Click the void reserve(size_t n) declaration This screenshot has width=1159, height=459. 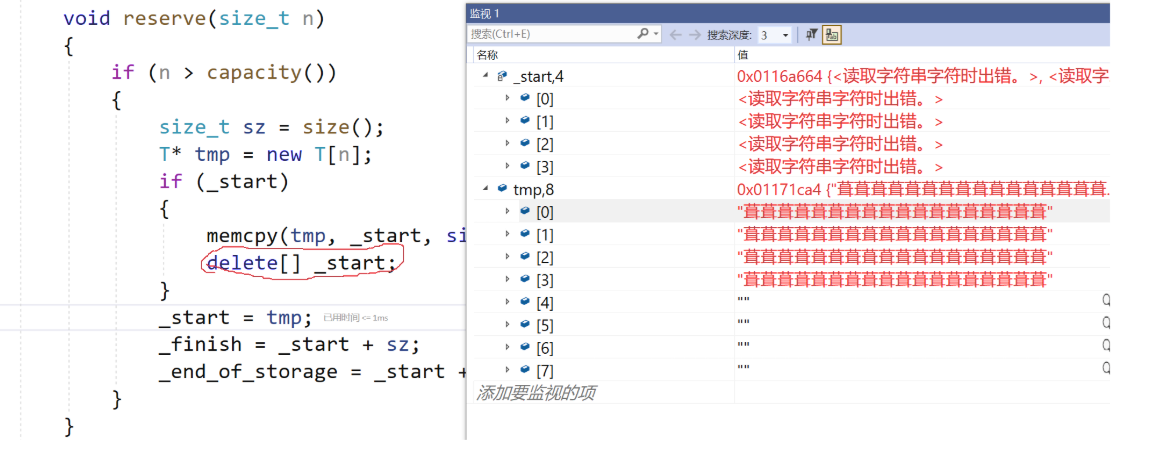(194, 18)
